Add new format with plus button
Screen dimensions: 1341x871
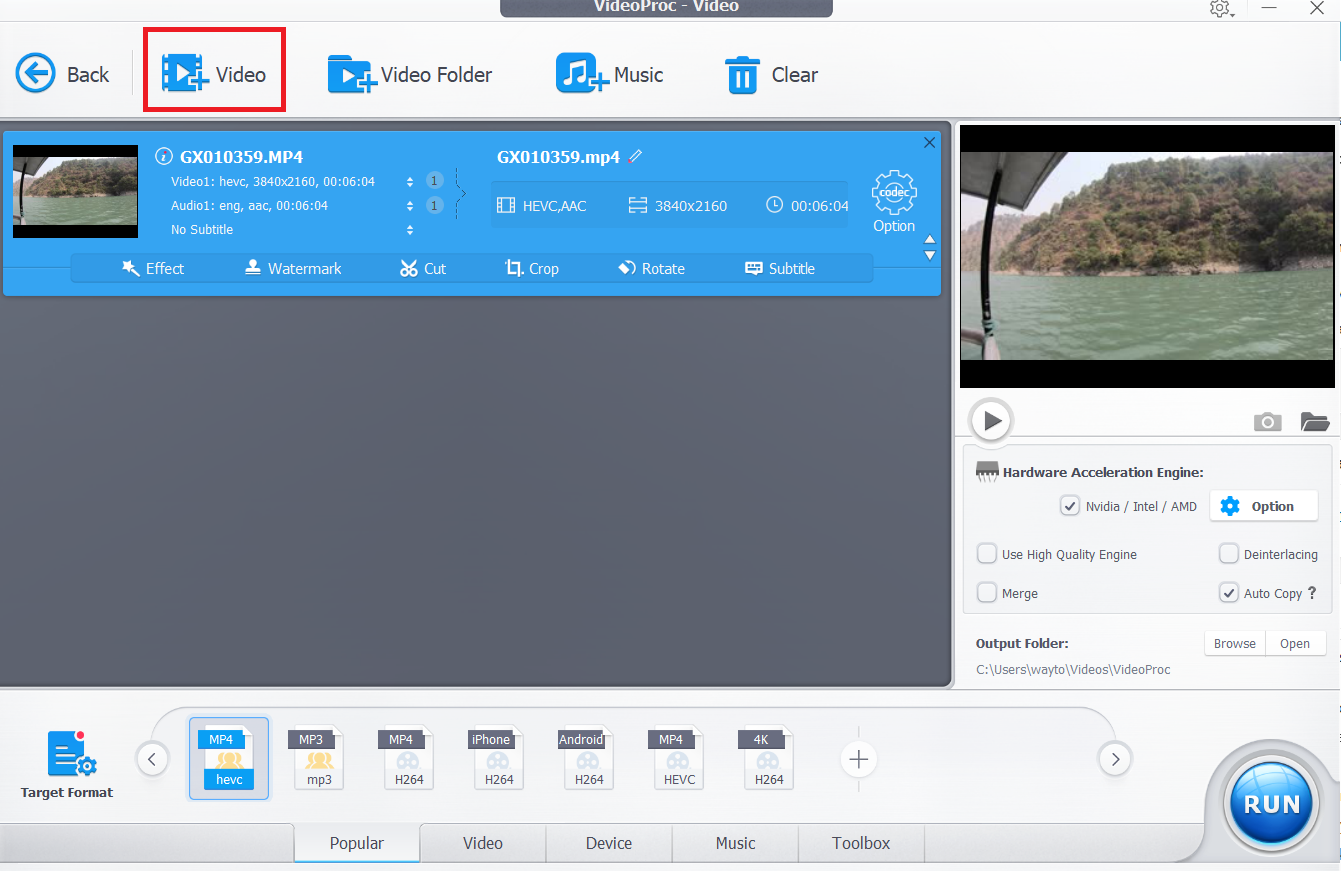858,760
